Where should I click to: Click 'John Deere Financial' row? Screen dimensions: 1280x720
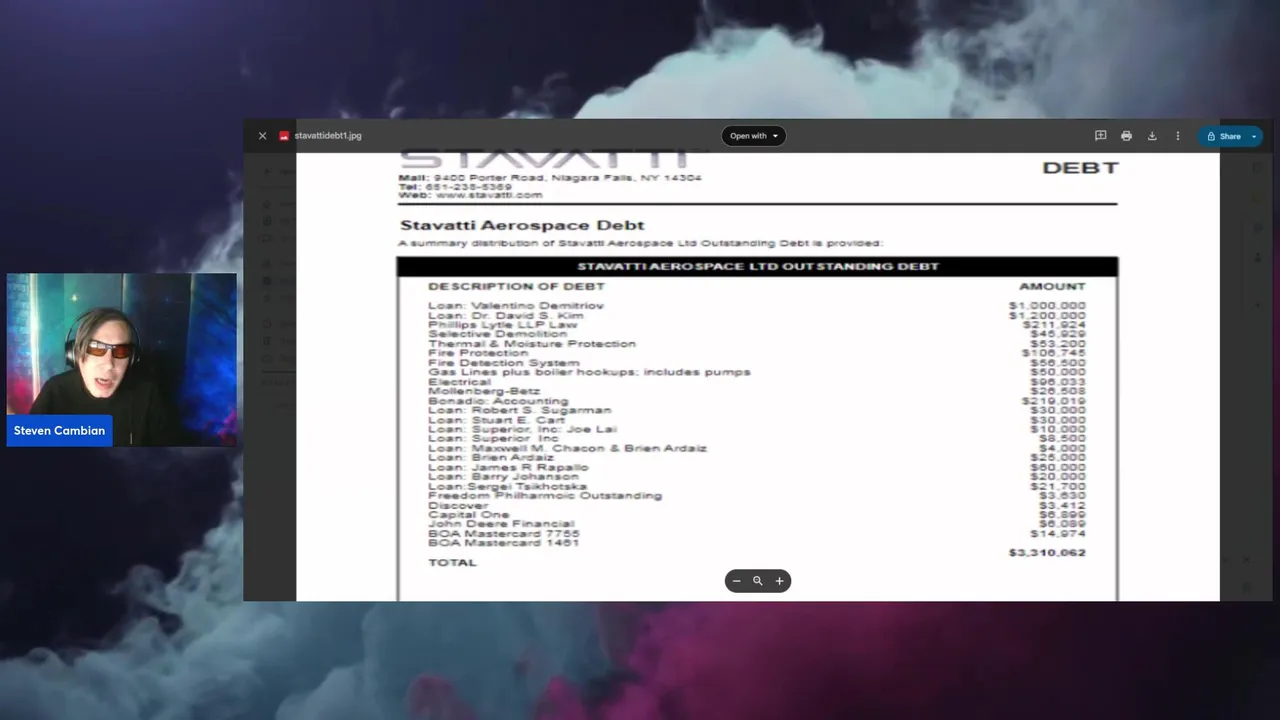point(757,524)
